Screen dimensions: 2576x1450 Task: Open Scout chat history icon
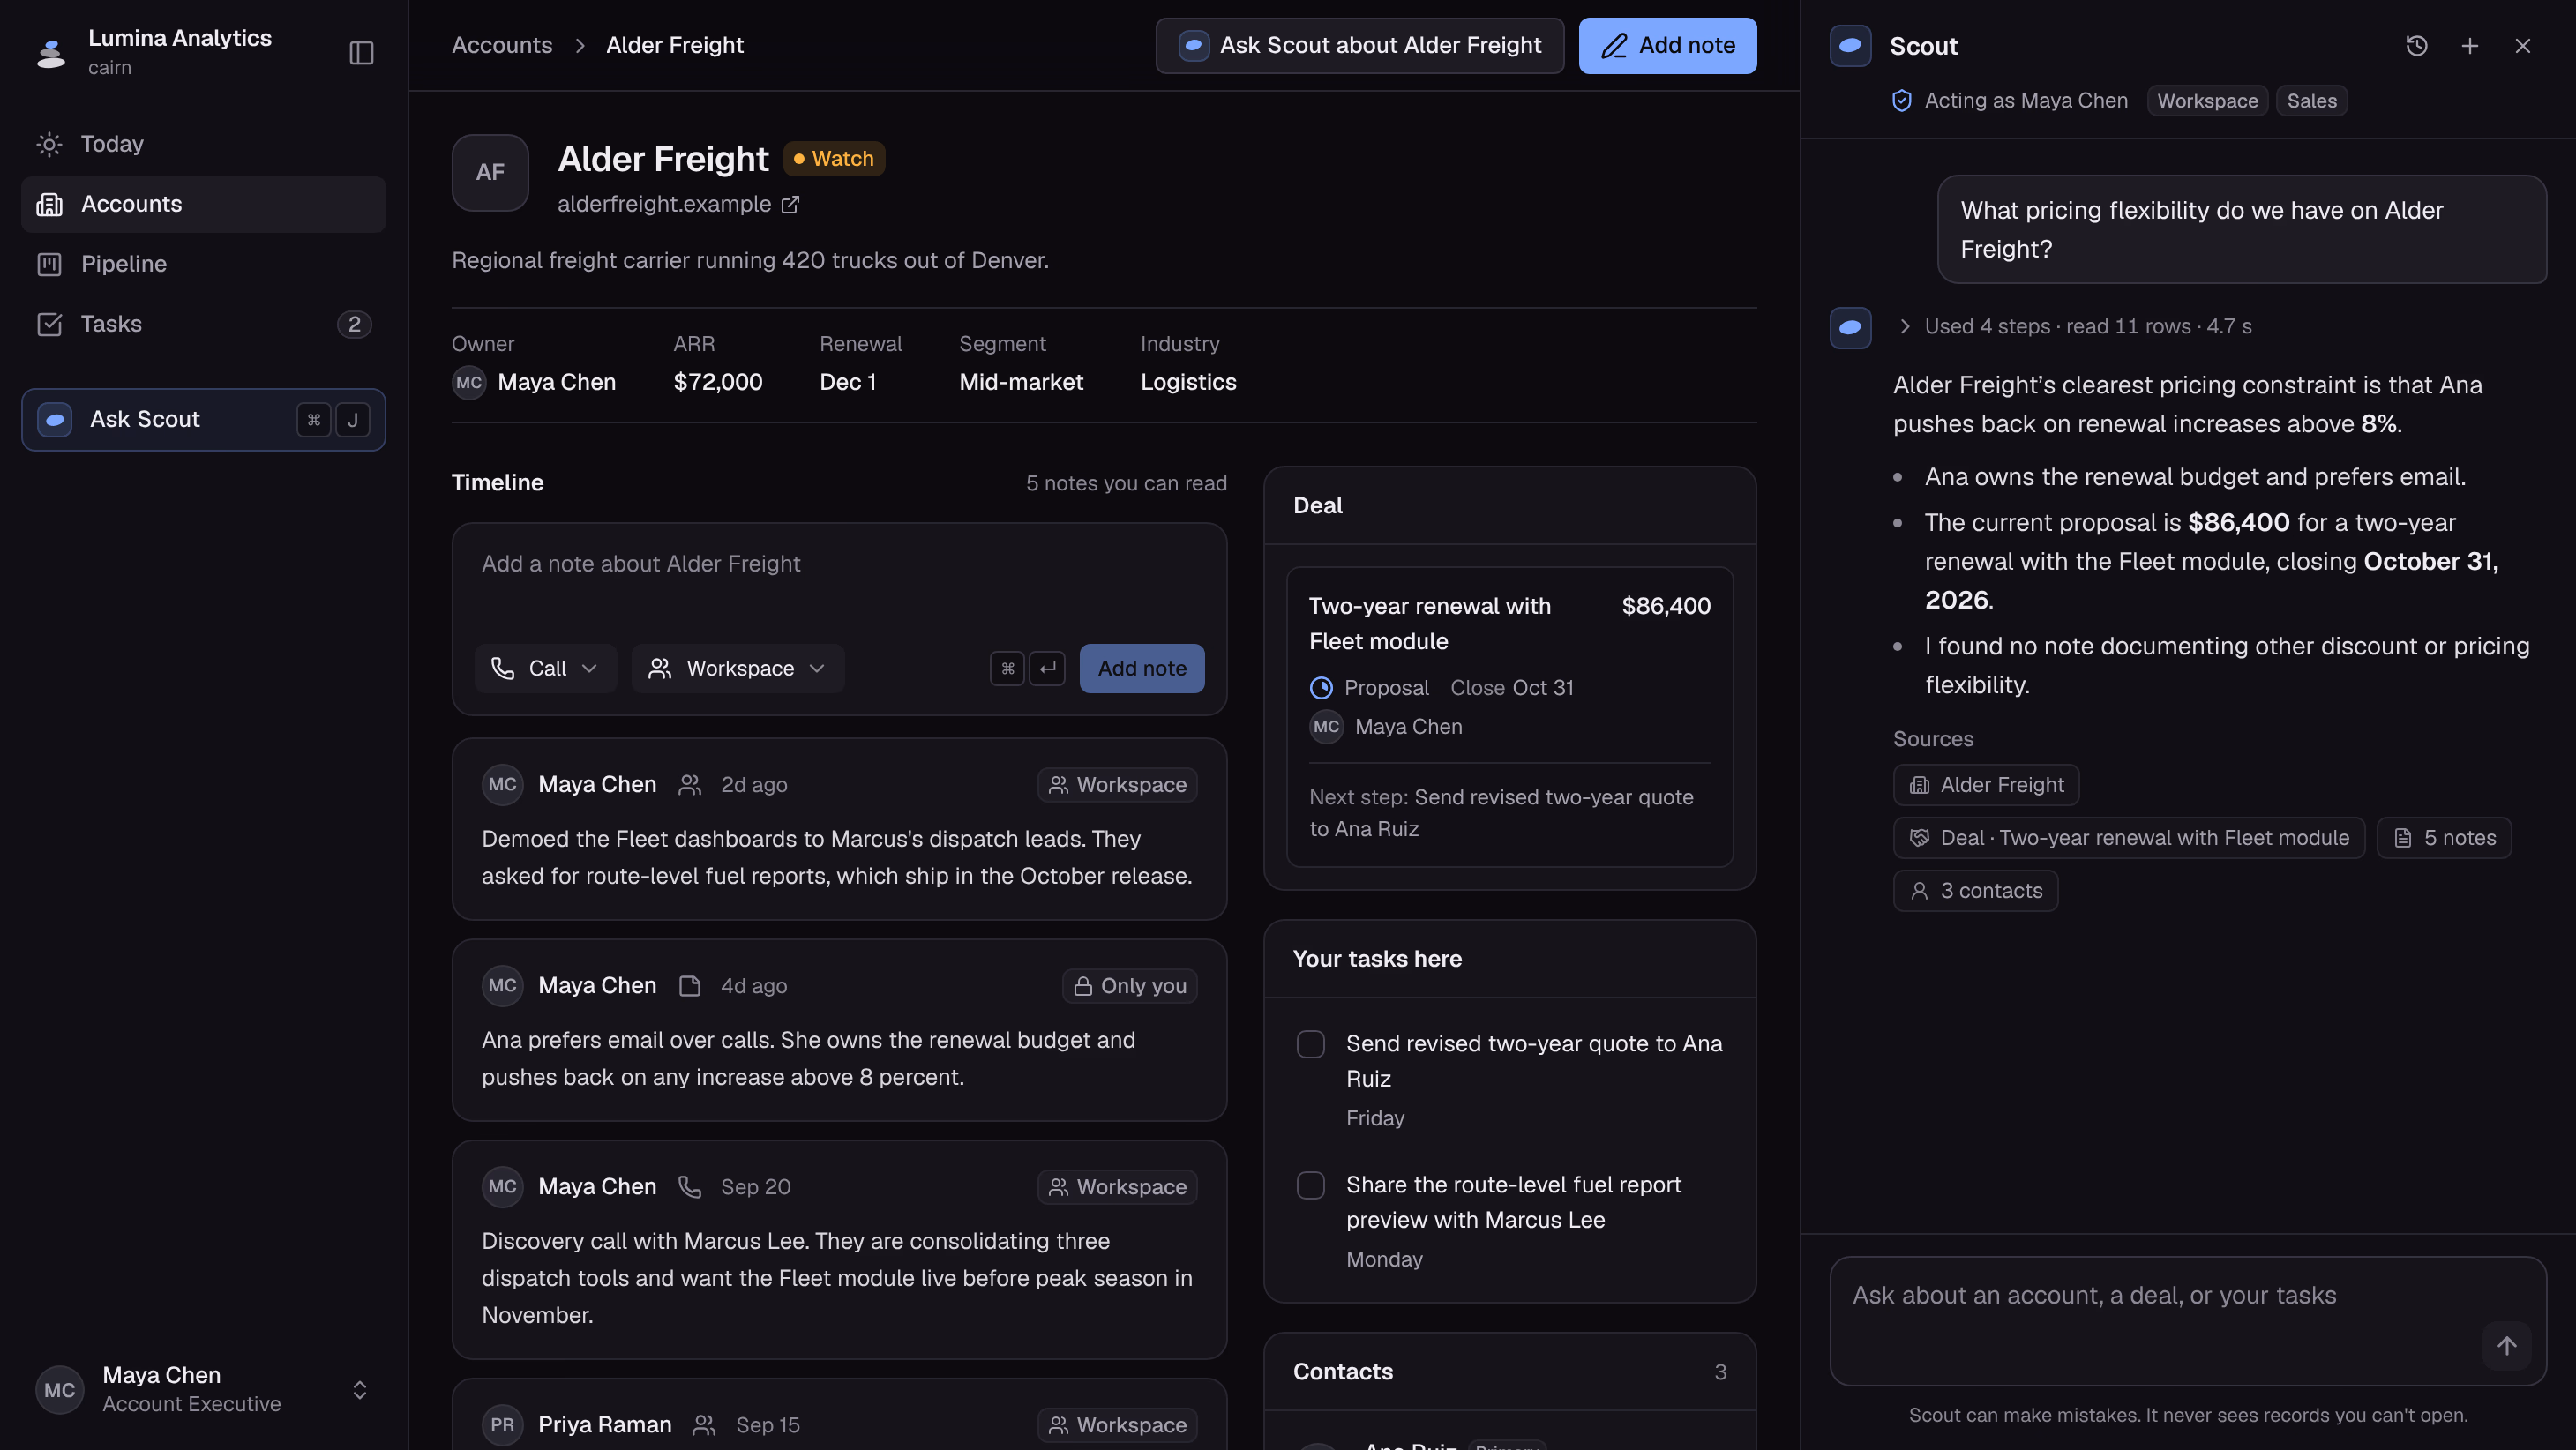[x=2416, y=46]
